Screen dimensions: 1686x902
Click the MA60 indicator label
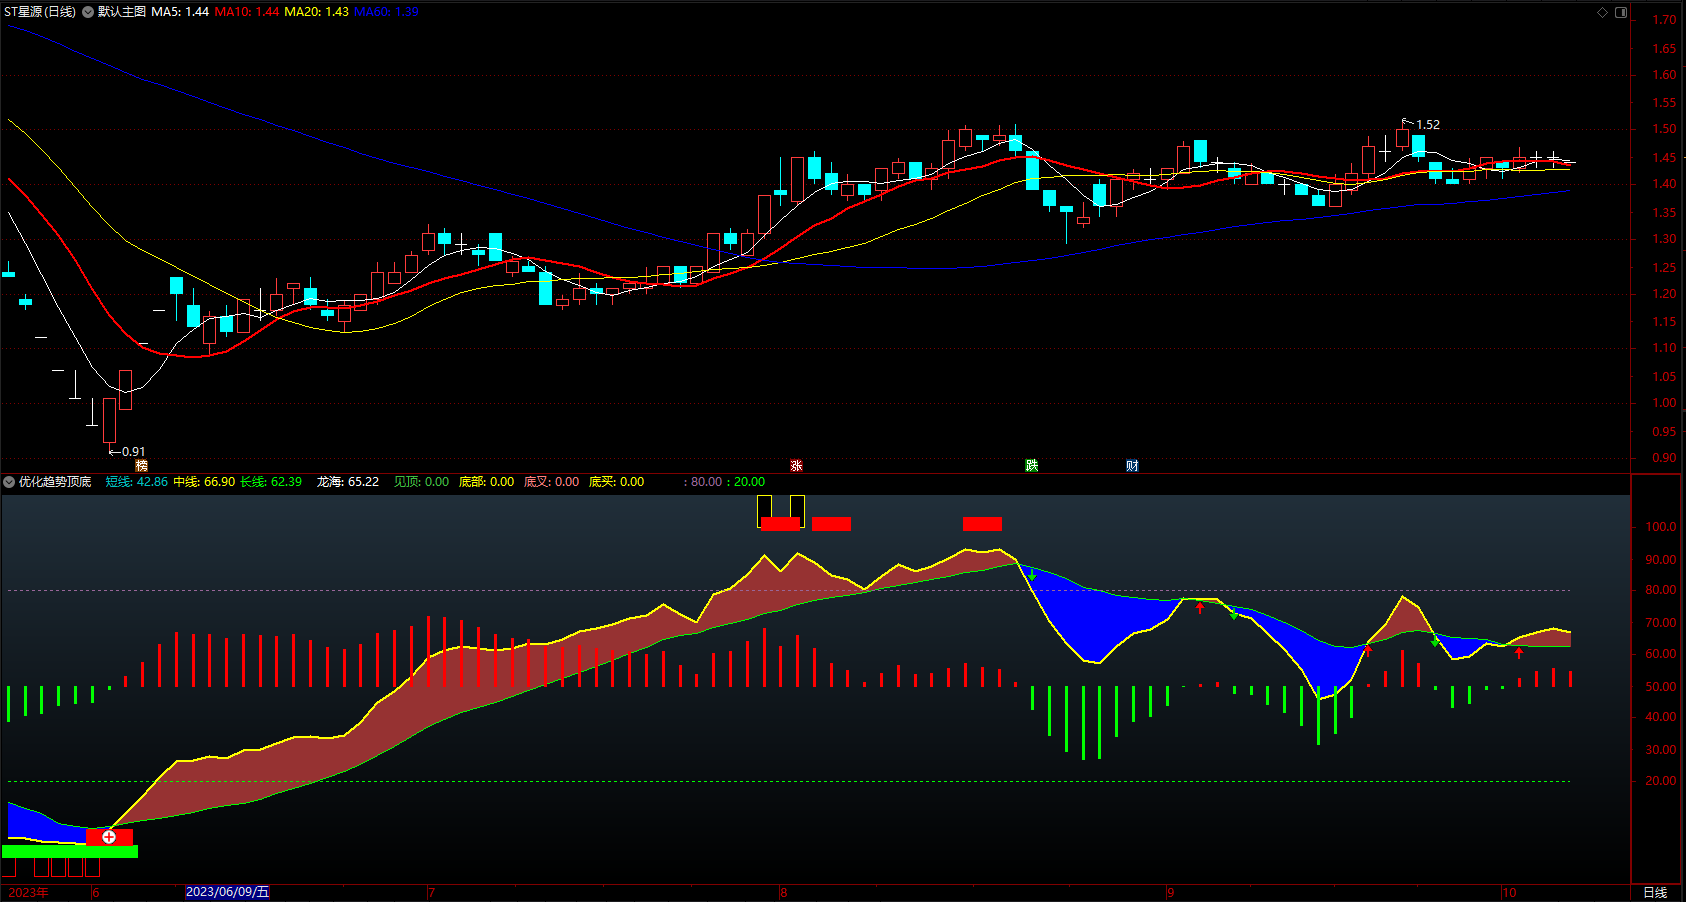(386, 12)
